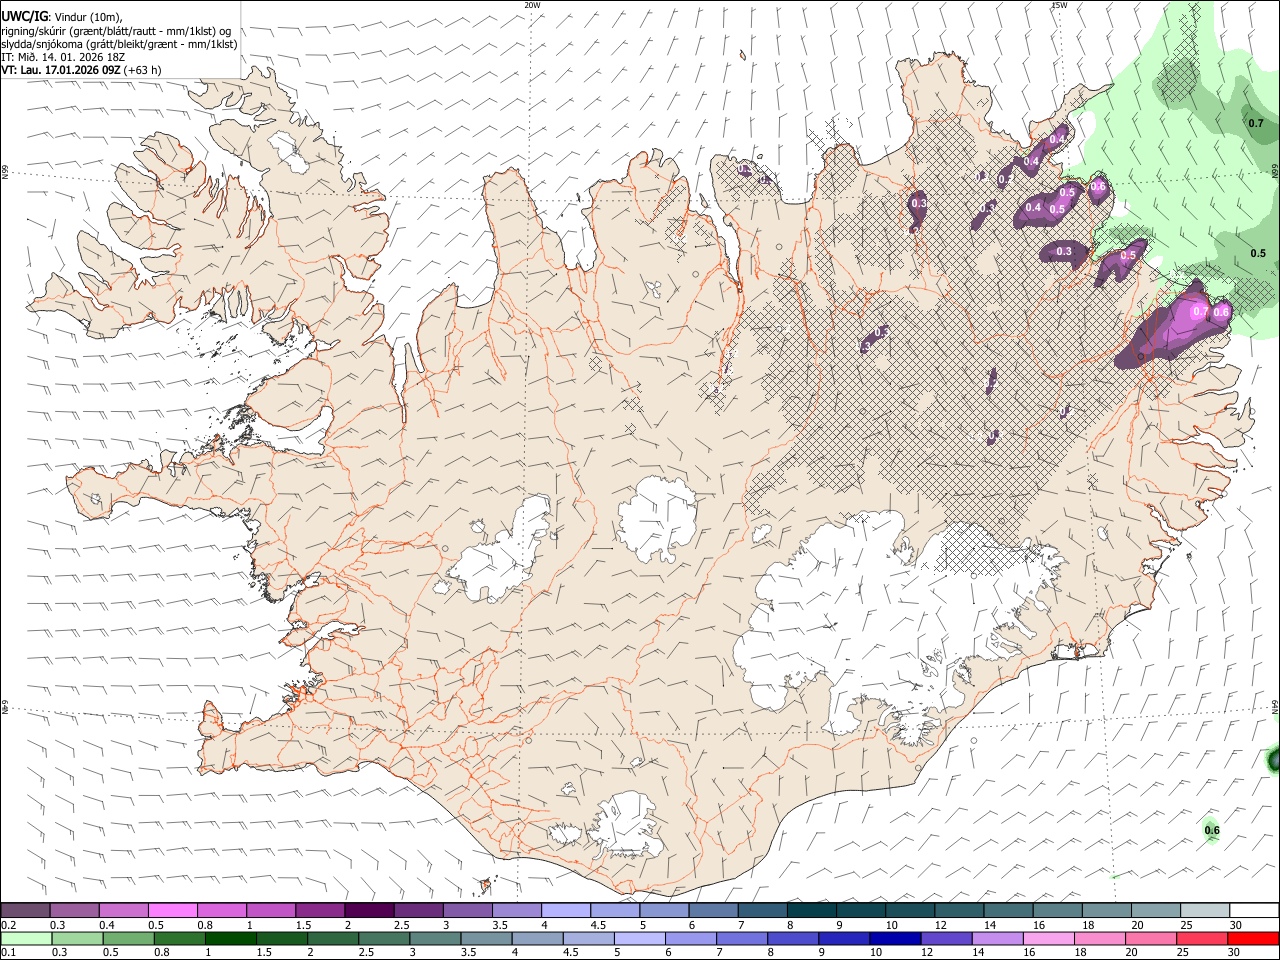The width and height of the screenshot is (1280, 960).
Task: Pick the 5 swatch in the lower rain legend row
Action: click(639, 938)
